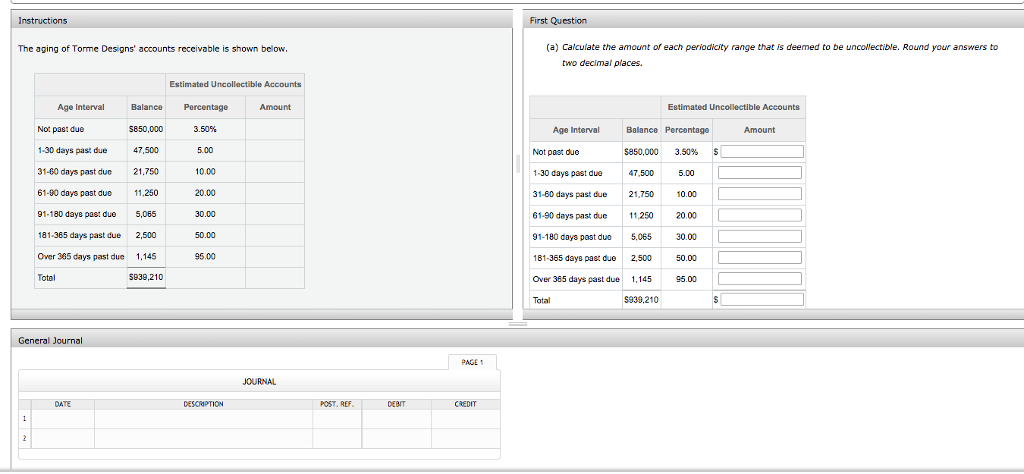
Task: Click the Over 365 days past due amount field
Action: click(x=760, y=279)
